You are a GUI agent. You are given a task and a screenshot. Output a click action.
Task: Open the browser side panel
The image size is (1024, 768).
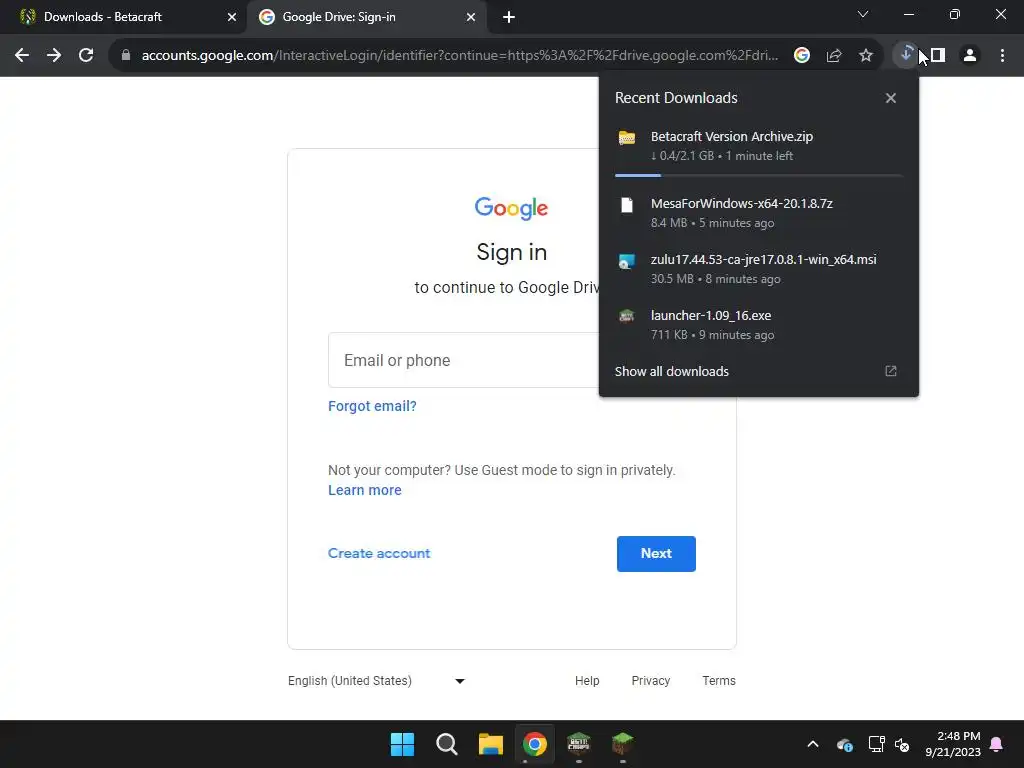point(938,56)
